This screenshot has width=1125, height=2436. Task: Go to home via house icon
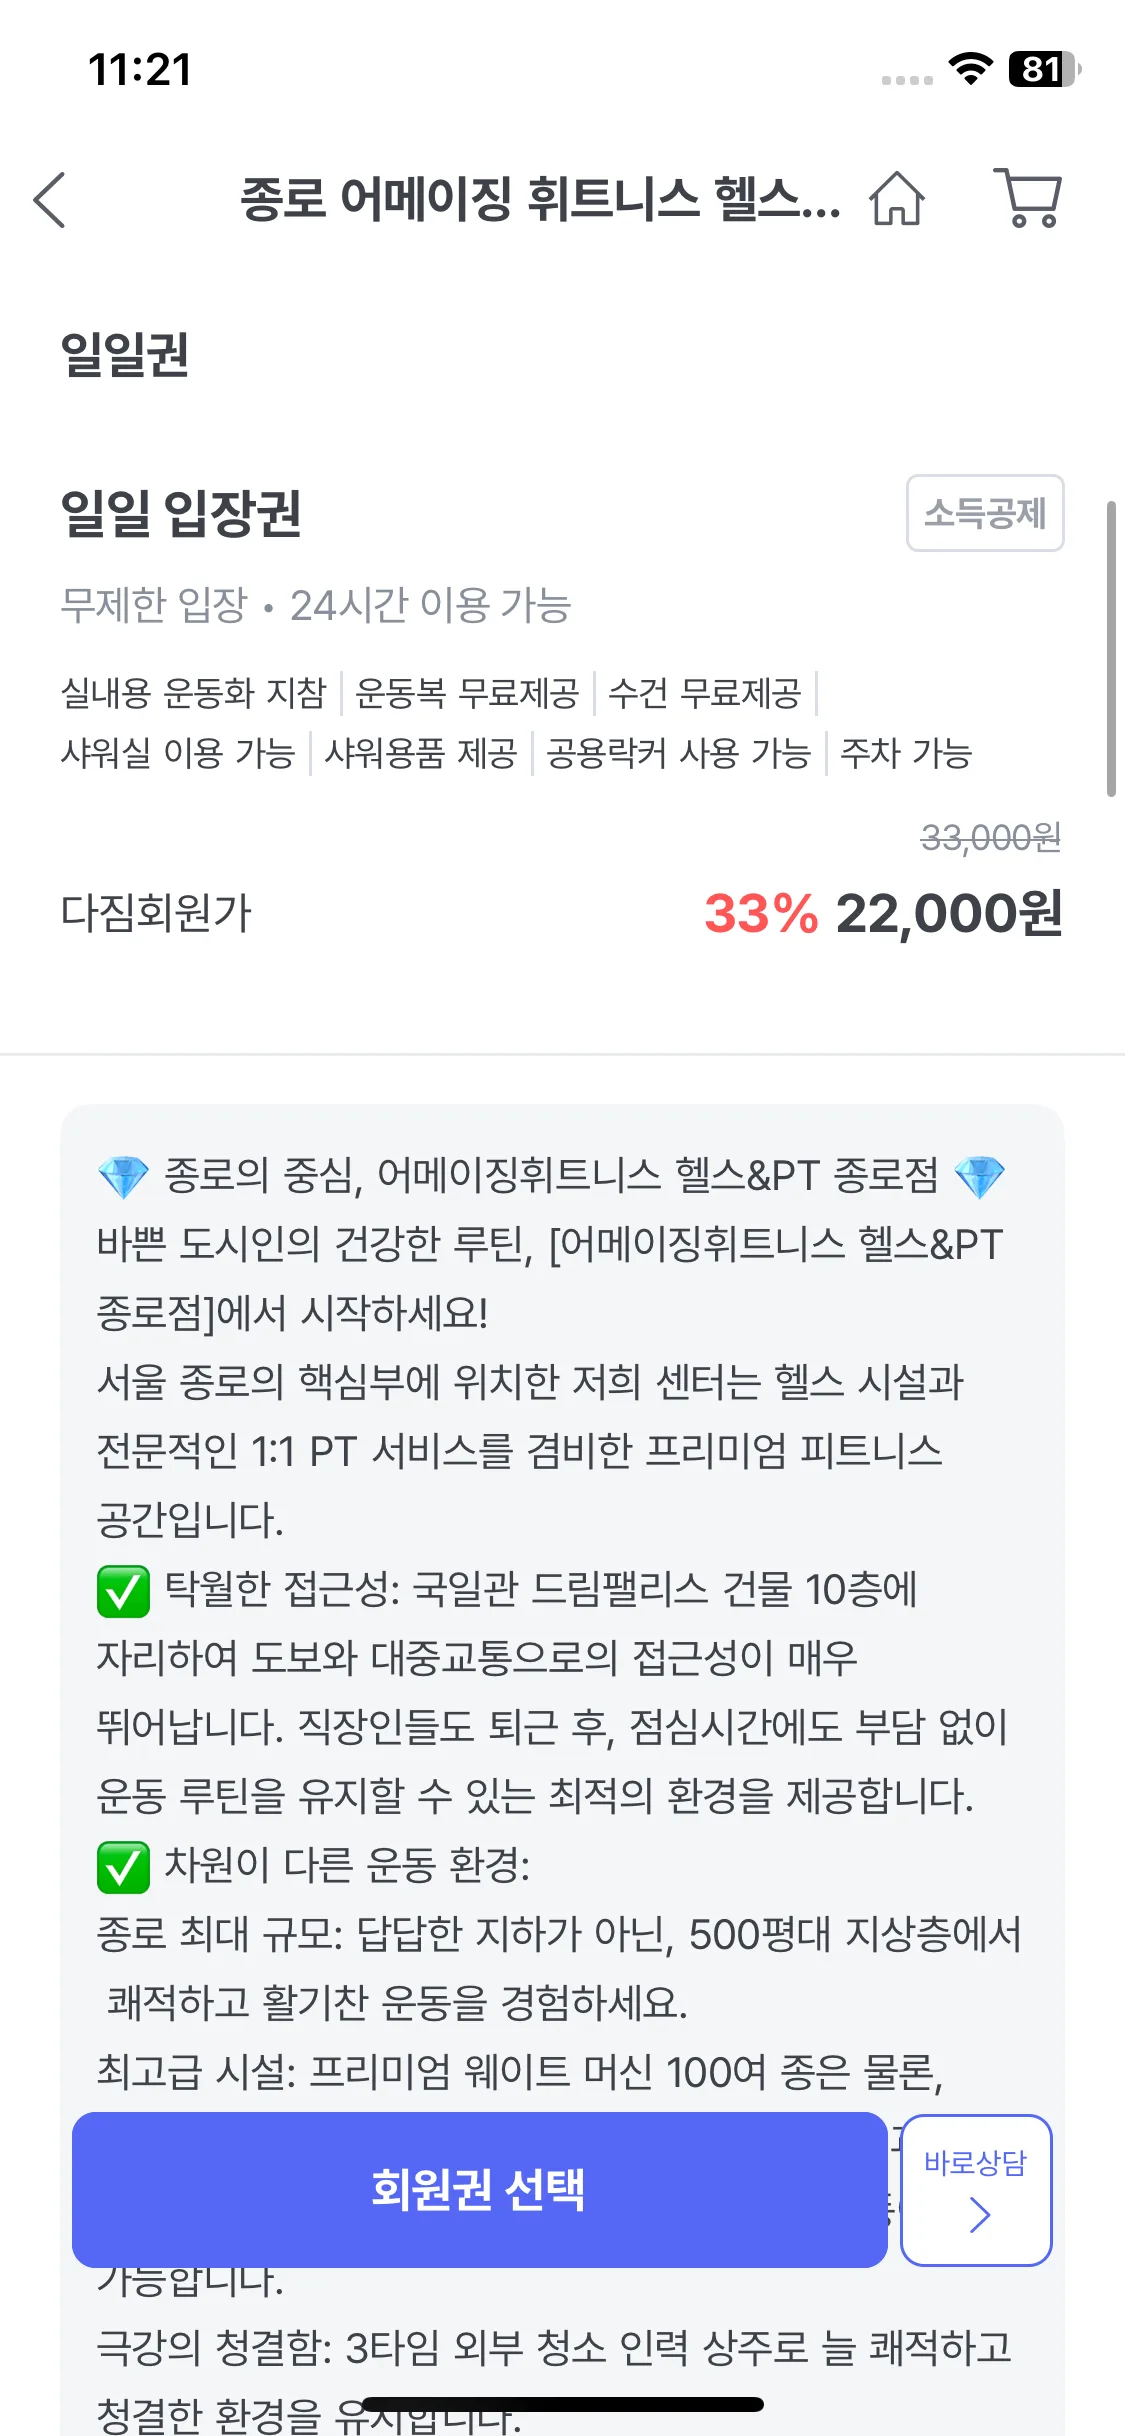[897, 198]
